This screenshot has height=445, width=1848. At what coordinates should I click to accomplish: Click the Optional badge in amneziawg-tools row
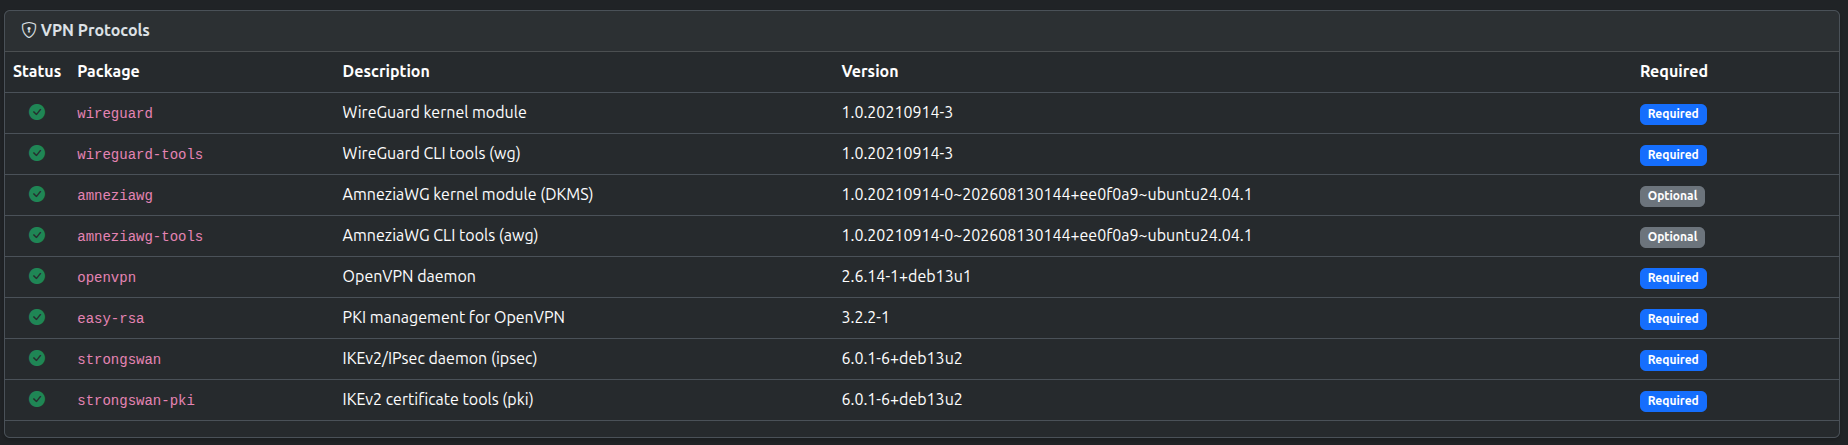pos(1672,237)
